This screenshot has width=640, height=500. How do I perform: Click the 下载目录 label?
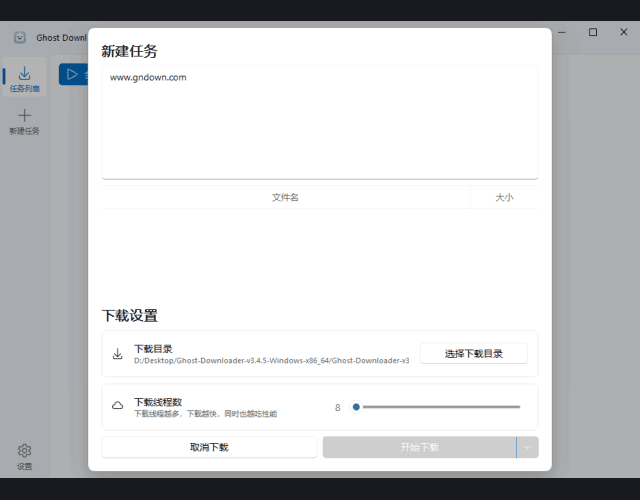pos(153,349)
